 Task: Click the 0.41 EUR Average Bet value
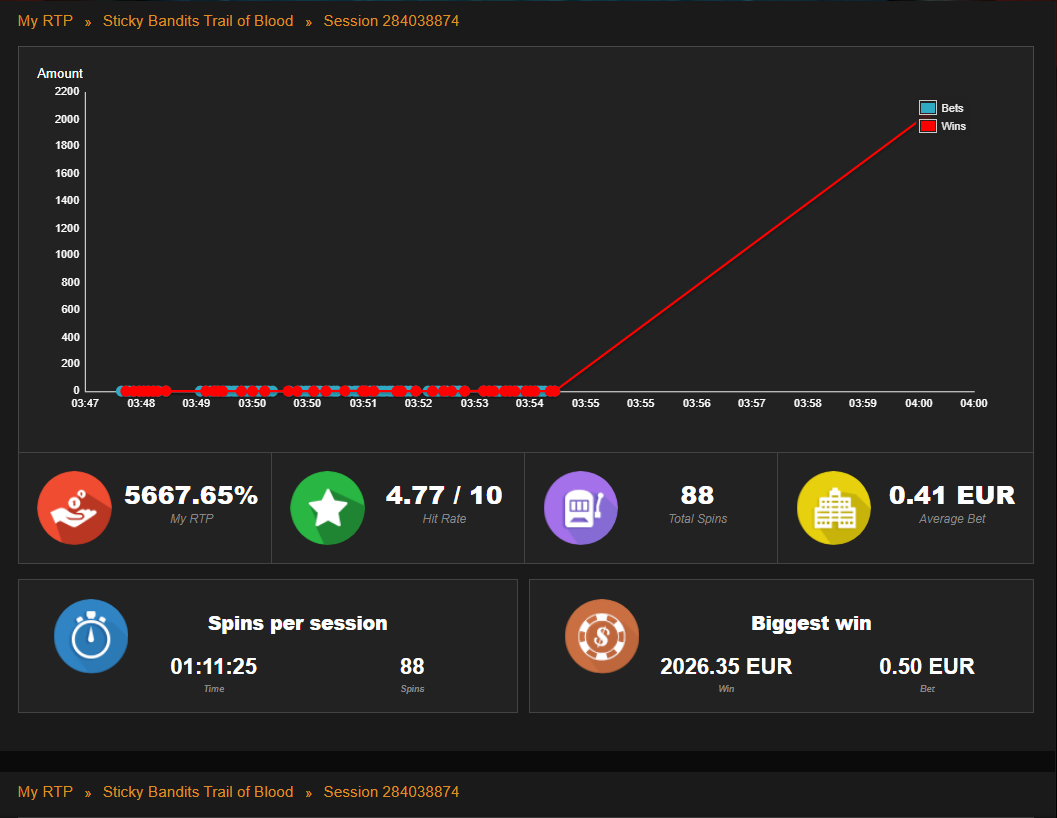pyautogui.click(x=952, y=495)
